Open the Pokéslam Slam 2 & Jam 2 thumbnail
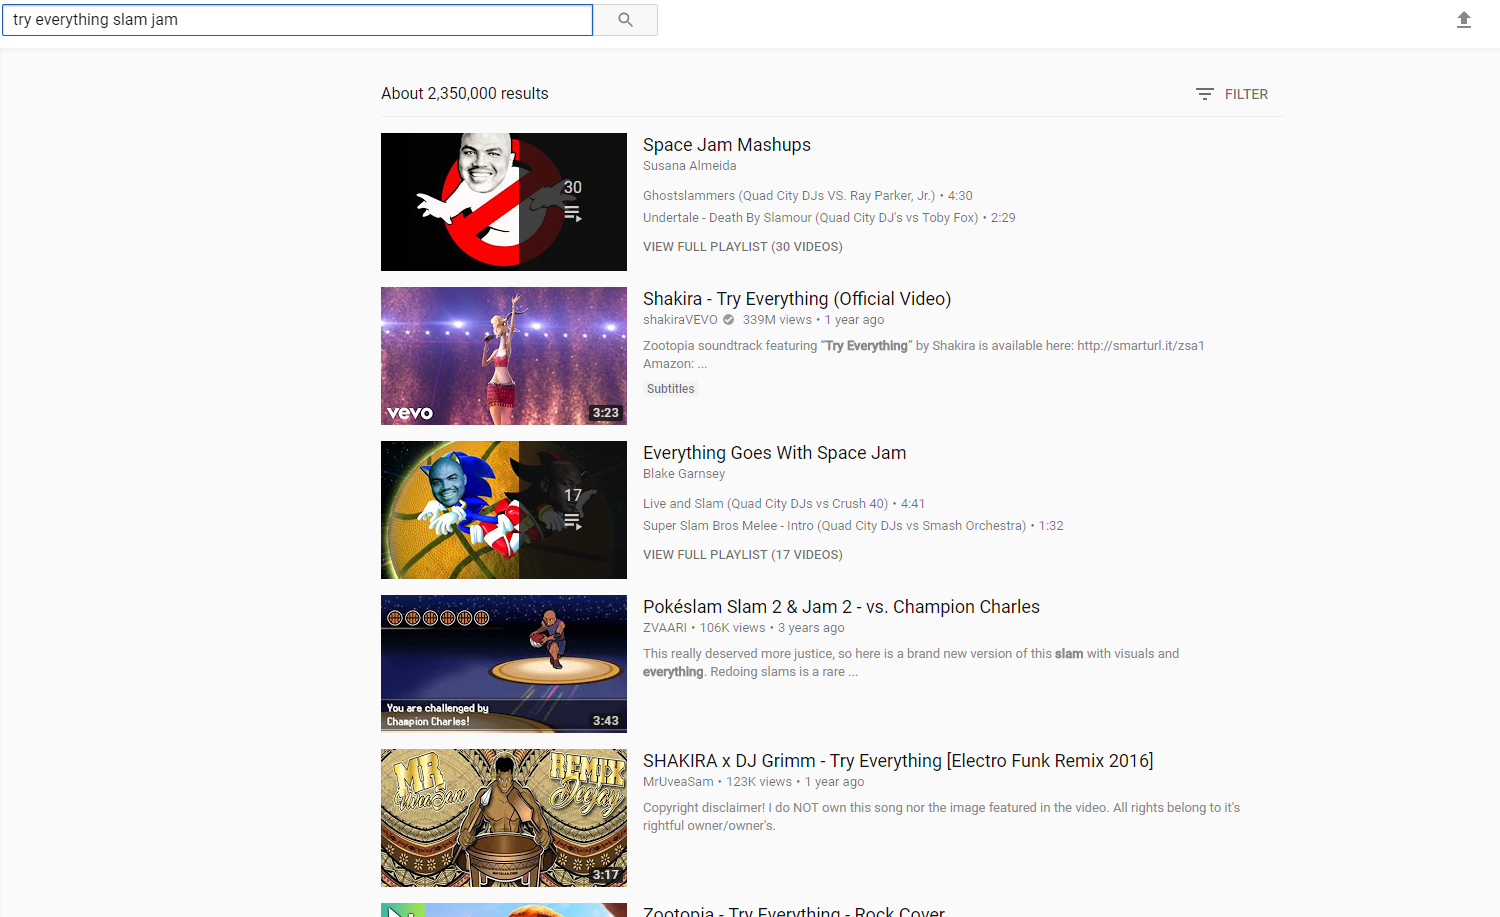 tap(503, 664)
